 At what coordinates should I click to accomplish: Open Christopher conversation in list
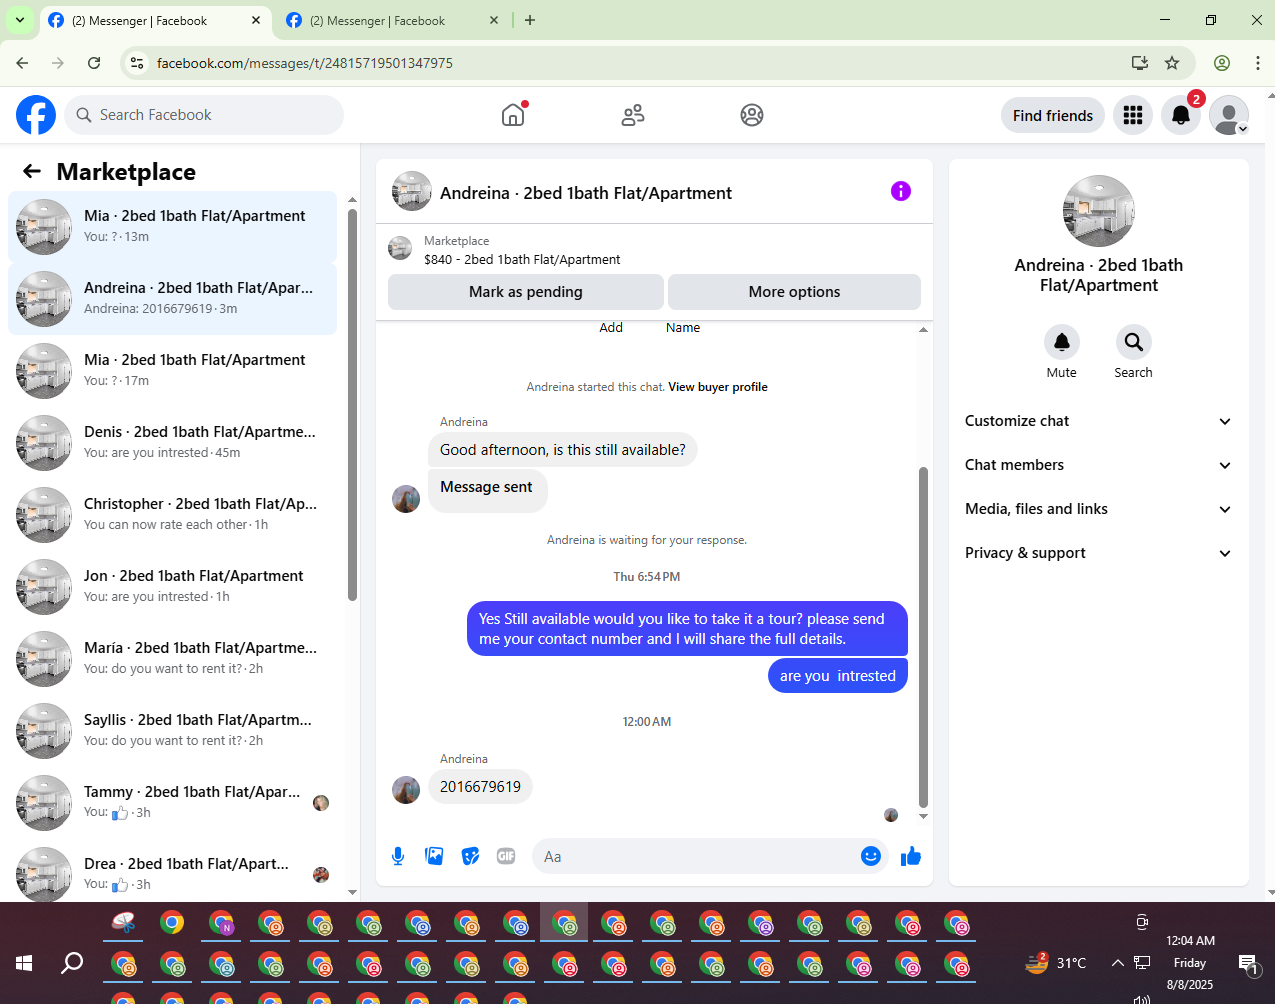tap(172, 514)
